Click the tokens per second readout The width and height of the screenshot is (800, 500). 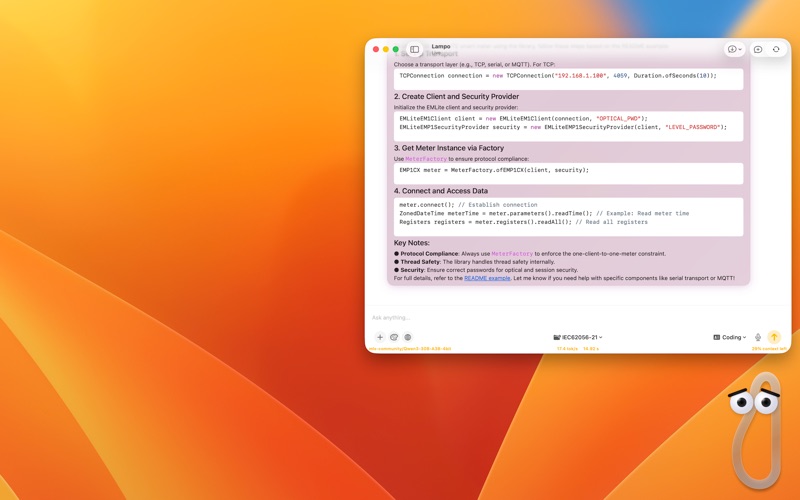click(x=567, y=349)
